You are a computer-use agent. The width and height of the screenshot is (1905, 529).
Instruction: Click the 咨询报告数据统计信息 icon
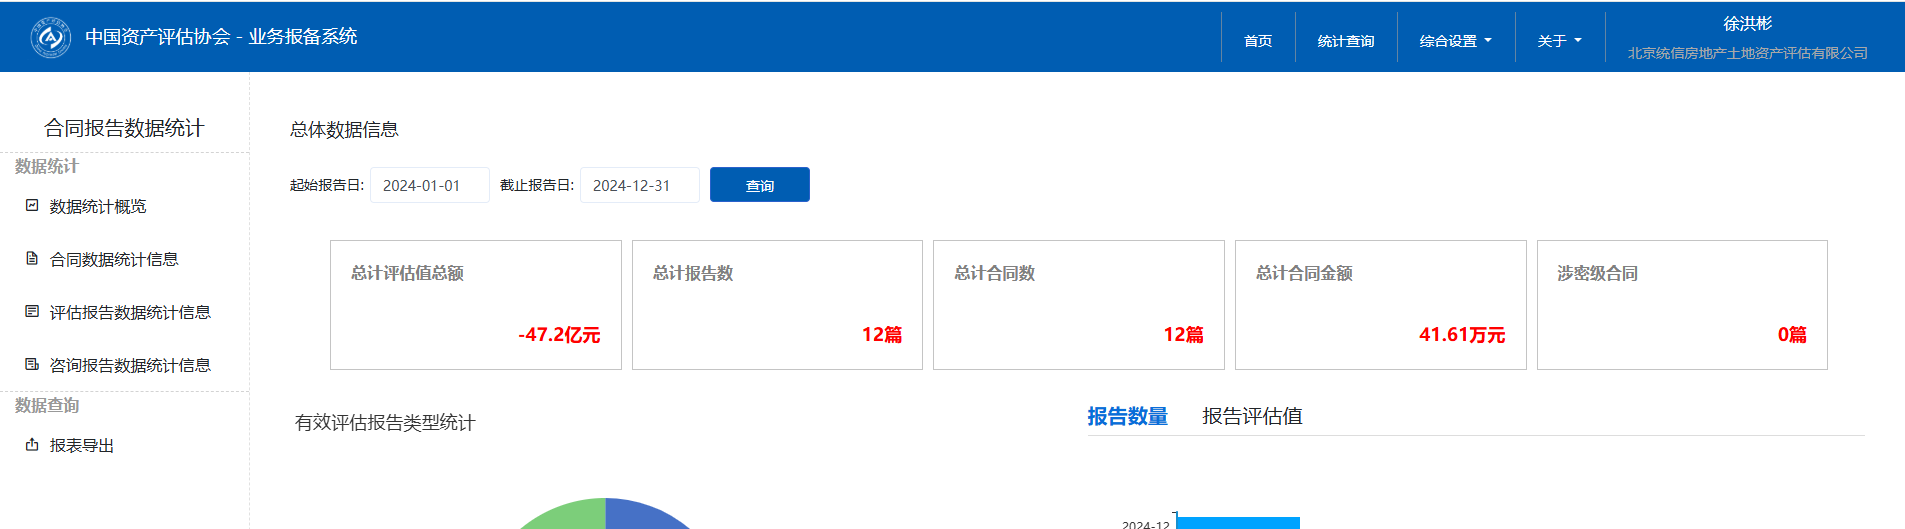32,364
